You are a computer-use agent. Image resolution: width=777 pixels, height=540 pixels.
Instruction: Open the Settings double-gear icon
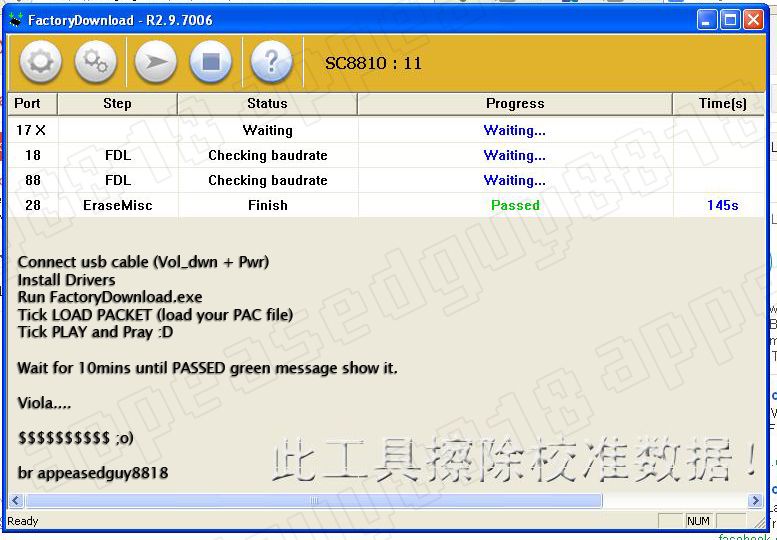(x=96, y=63)
